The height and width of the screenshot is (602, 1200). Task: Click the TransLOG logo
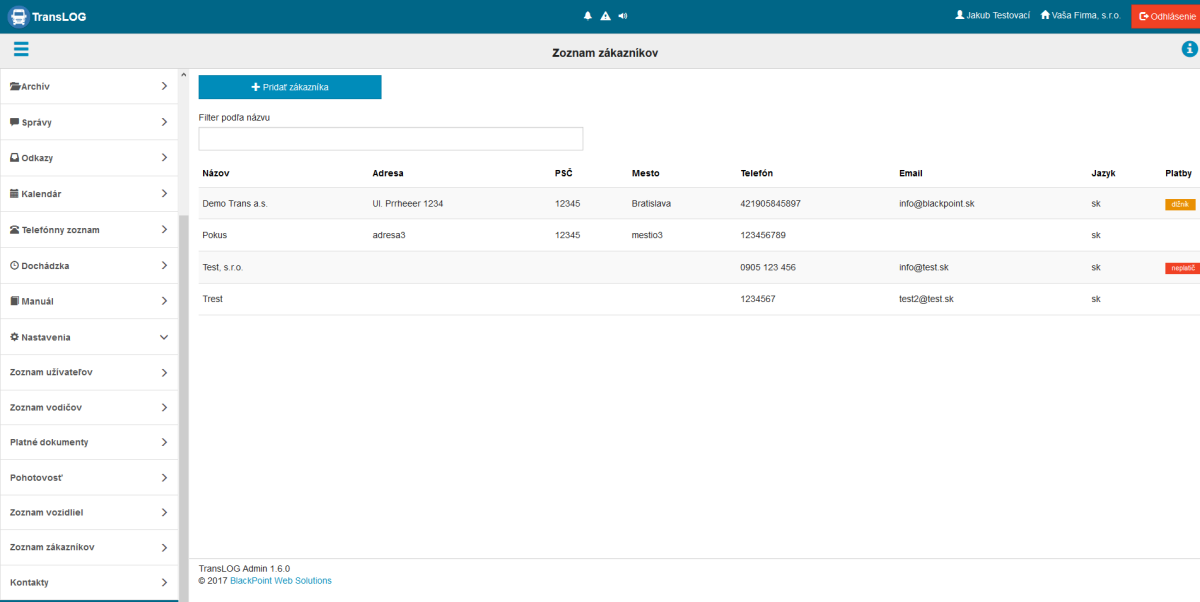46,16
